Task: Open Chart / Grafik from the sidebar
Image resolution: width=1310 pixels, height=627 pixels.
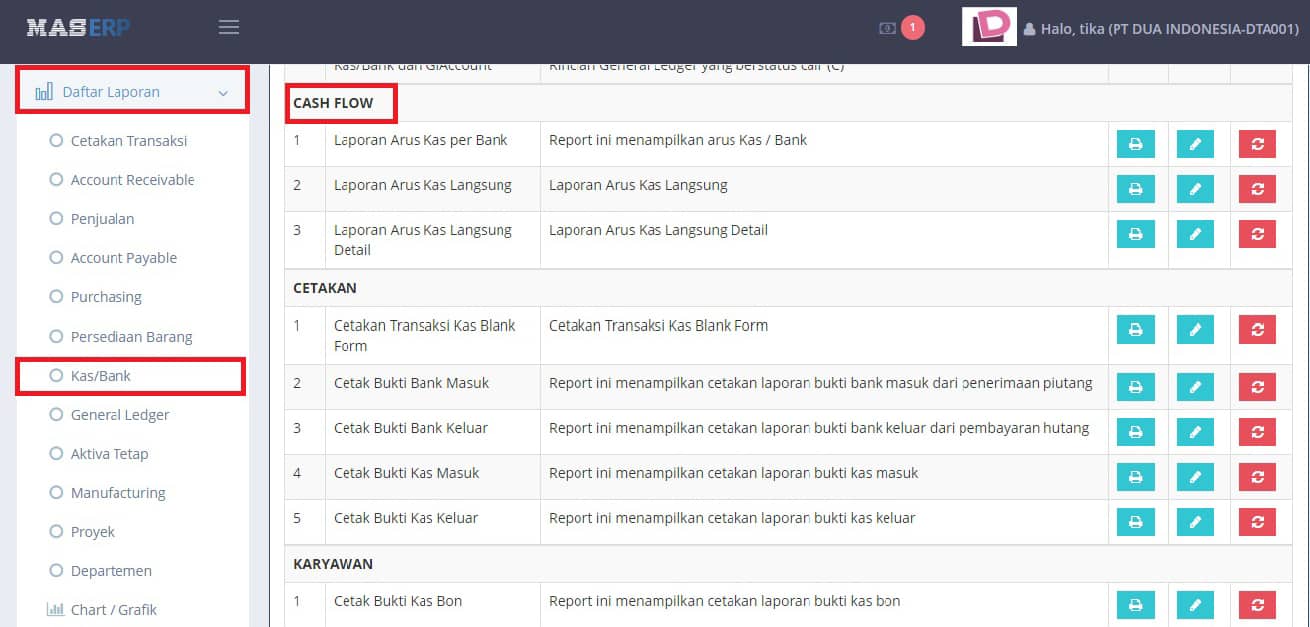Action: click(113, 609)
